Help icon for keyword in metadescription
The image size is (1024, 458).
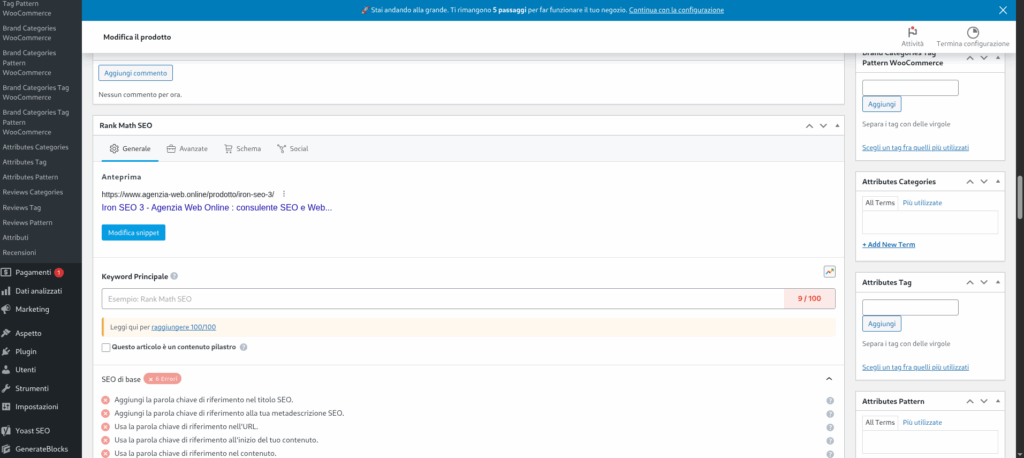coord(830,414)
